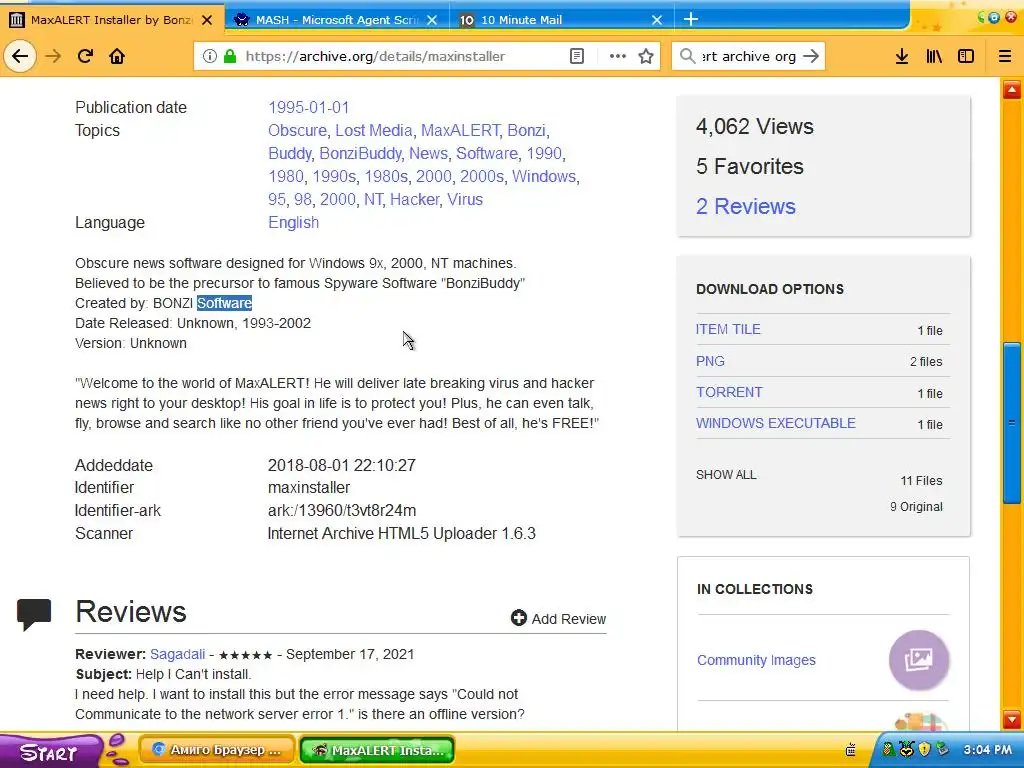
Task: Download the WINDOWS EXECUTABLE file
Action: (x=776, y=423)
